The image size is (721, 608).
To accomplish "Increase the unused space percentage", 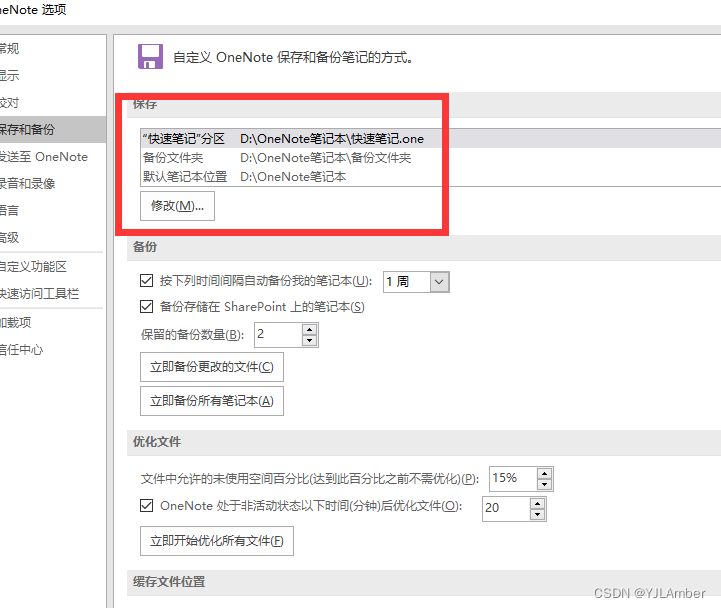I will click(x=544, y=473).
